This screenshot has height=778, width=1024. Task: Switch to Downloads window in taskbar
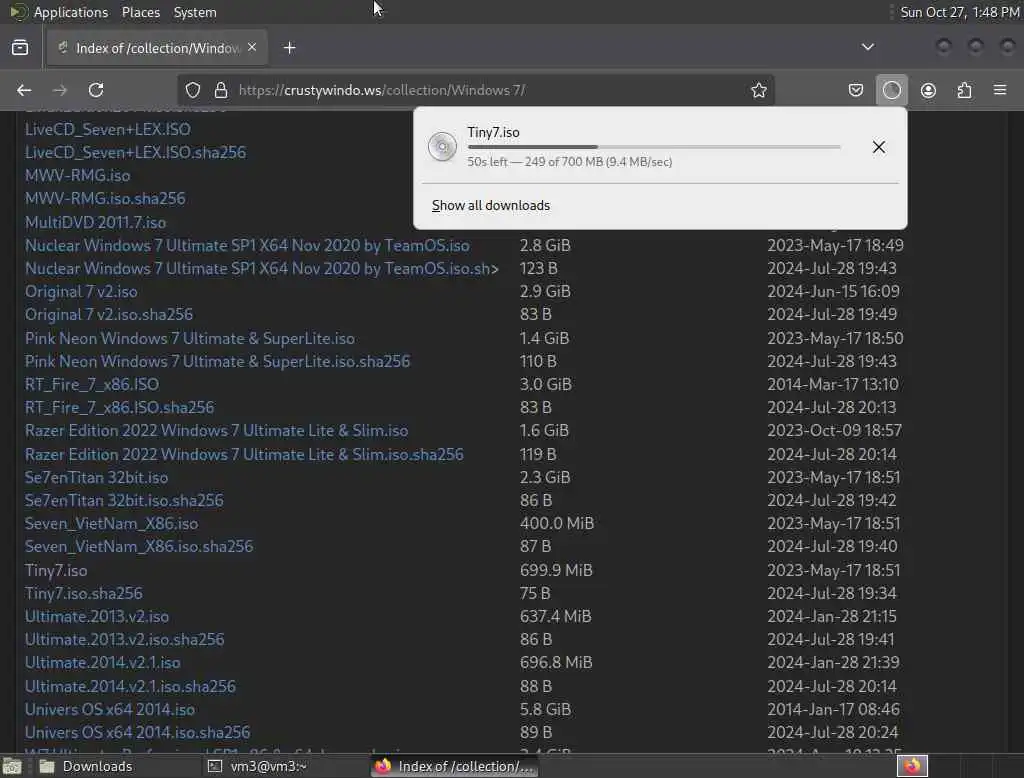(x=98, y=766)
